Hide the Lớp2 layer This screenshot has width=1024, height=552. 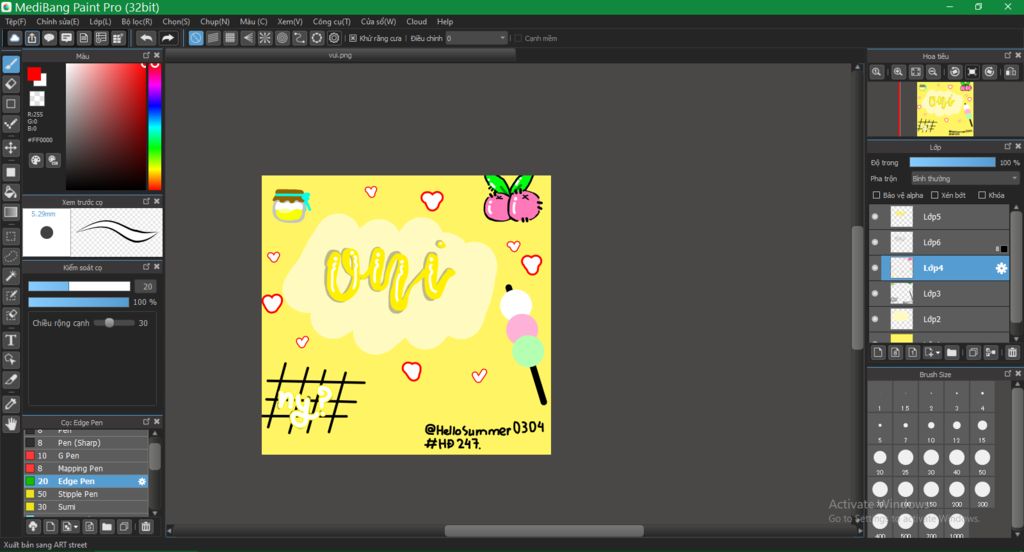point(875,319)
